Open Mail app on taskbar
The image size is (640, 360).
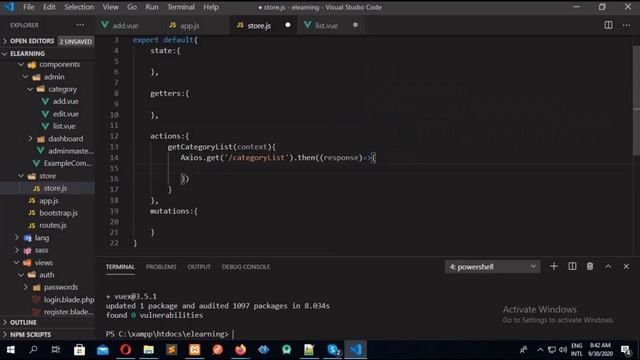(102, 350)
